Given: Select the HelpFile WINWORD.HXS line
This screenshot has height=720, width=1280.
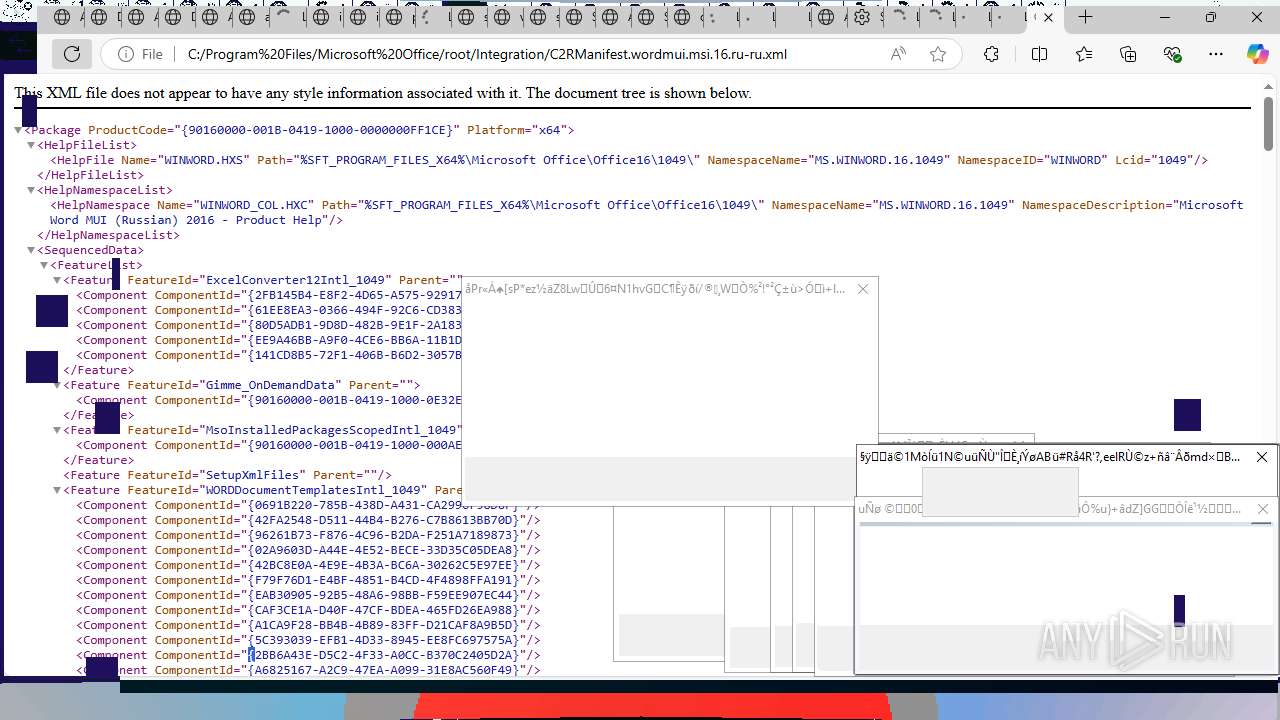Looking at the screenshot, I should point(629,160).
